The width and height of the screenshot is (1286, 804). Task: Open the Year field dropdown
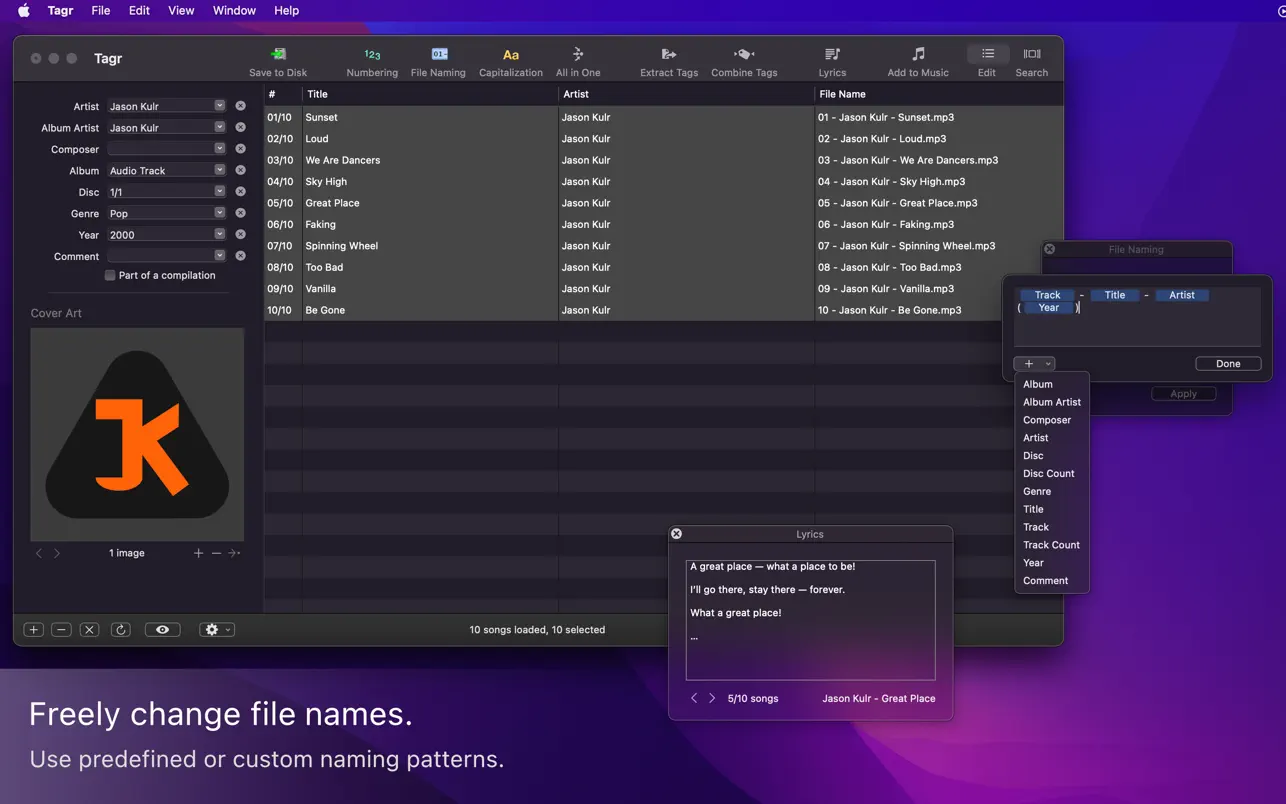pos(220,234)
